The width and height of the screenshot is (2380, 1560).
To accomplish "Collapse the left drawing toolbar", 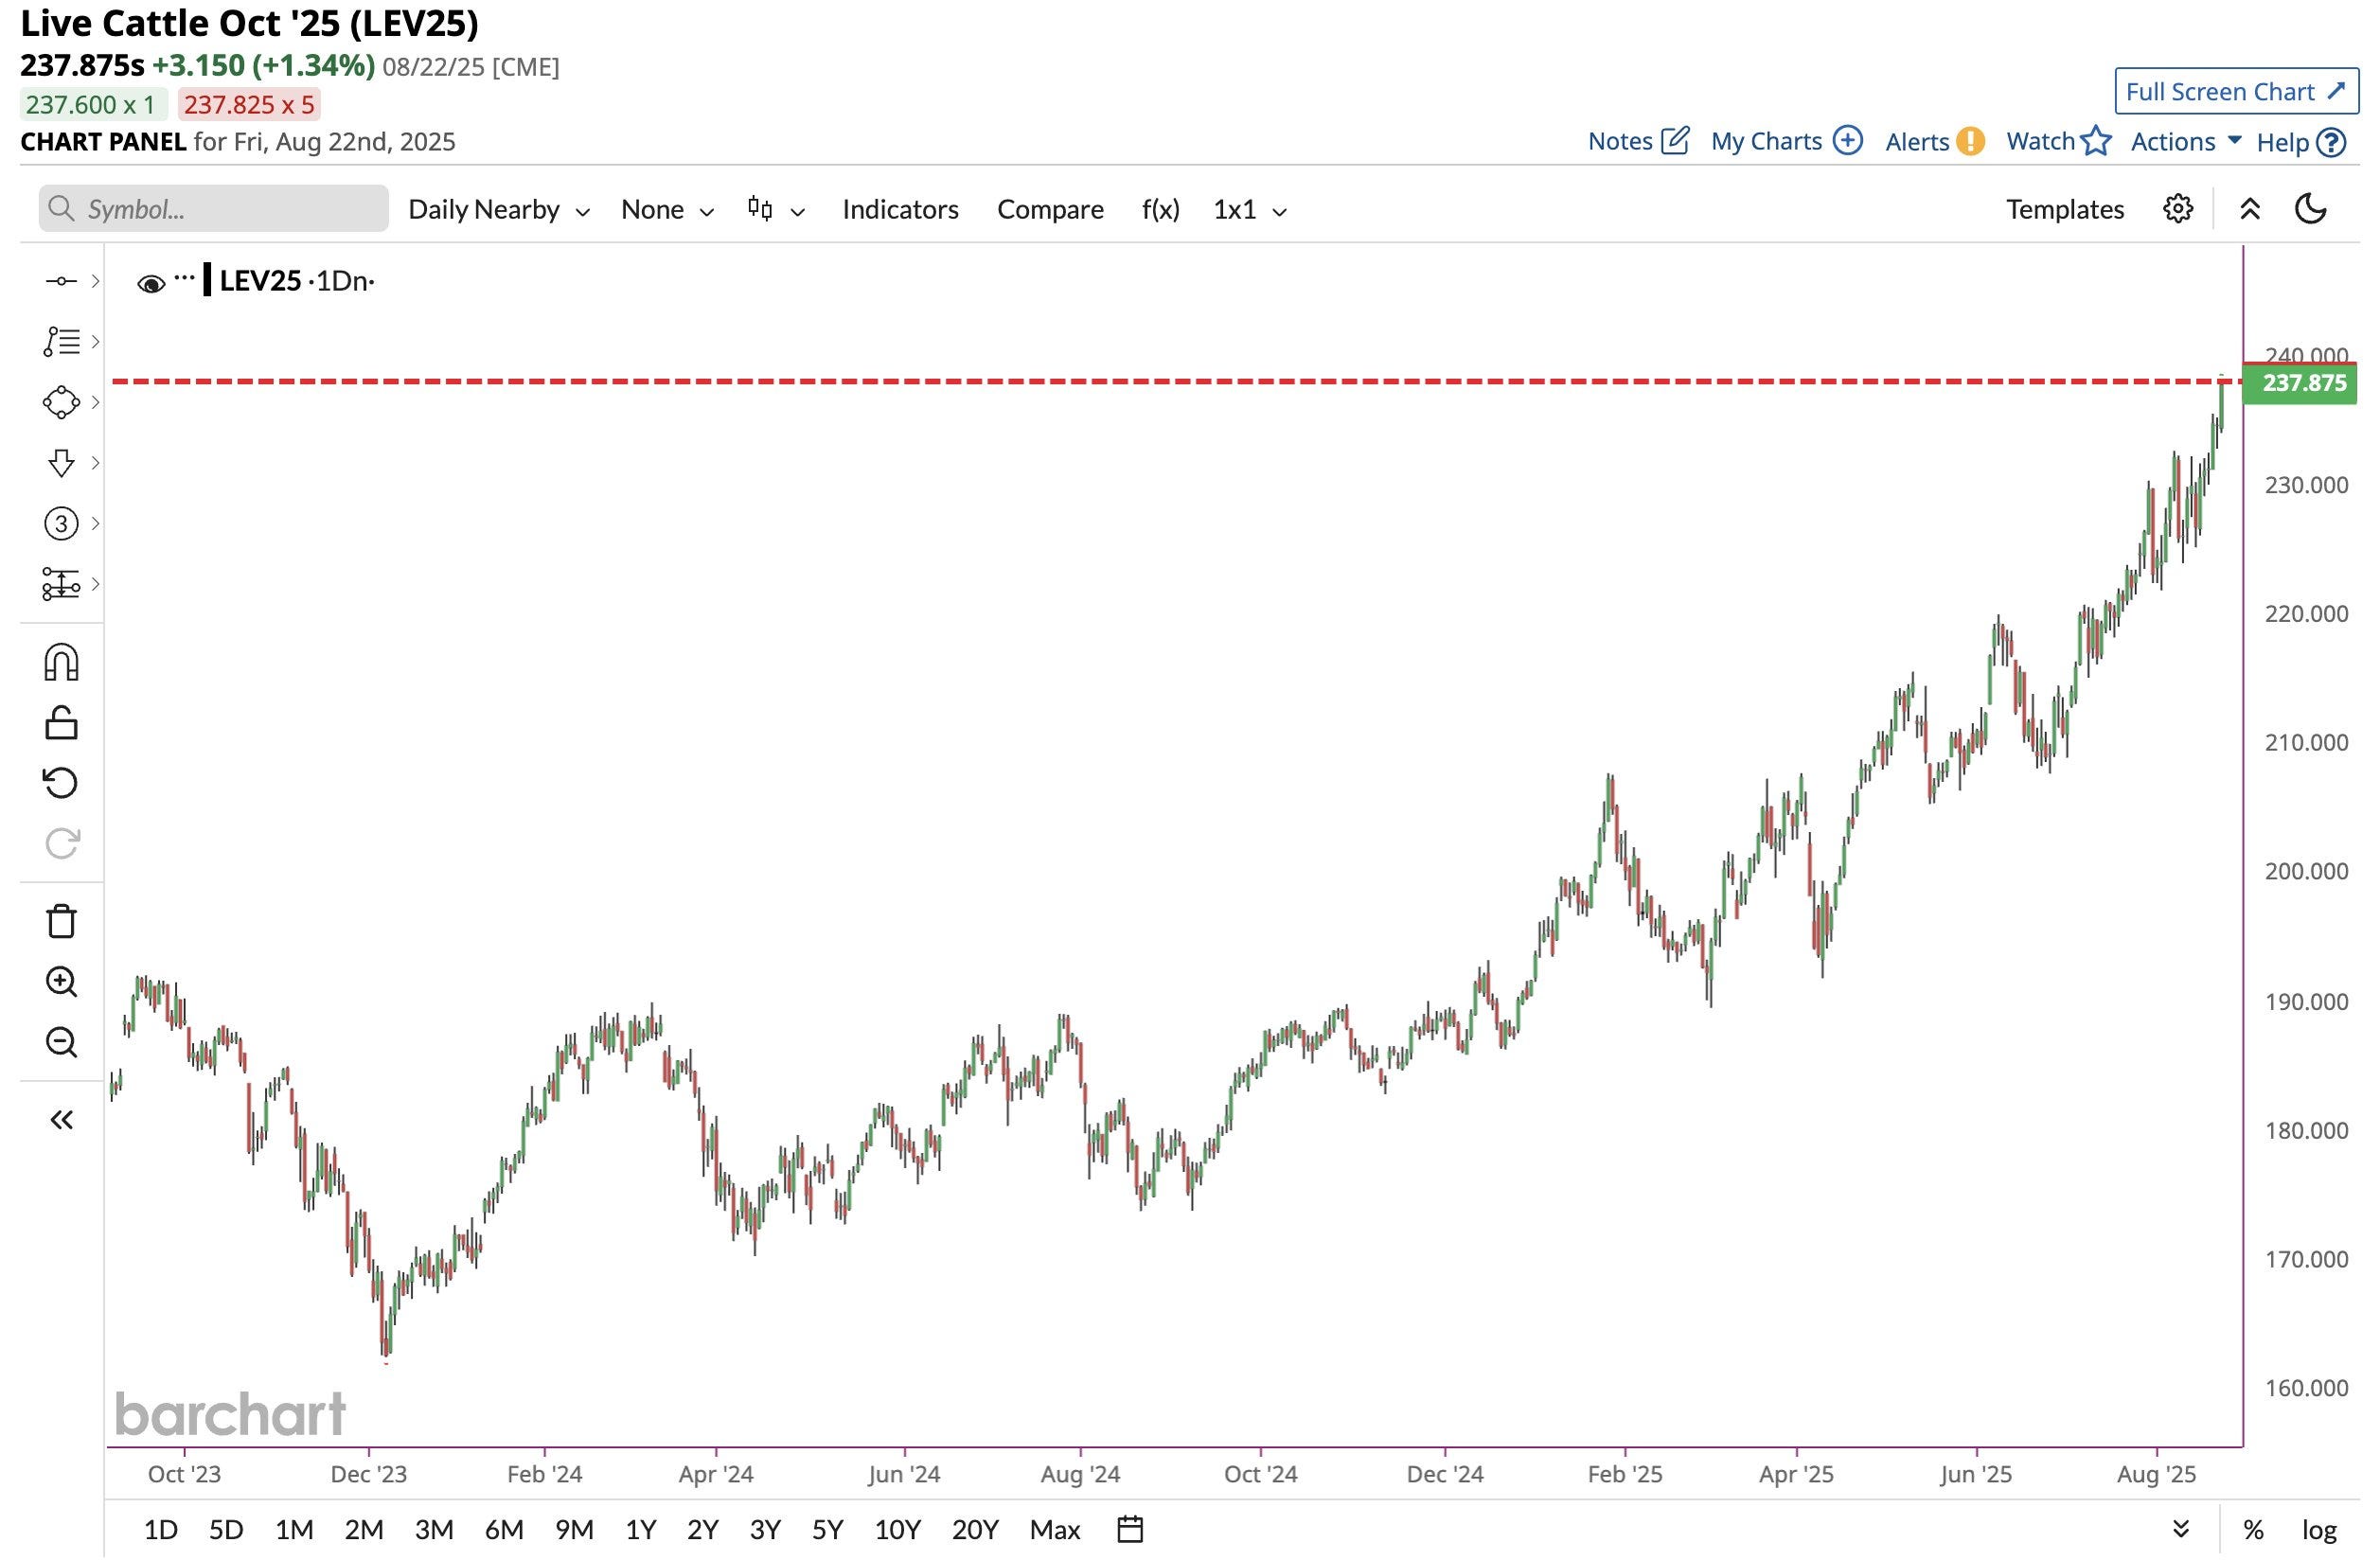I will [61, 1120].
